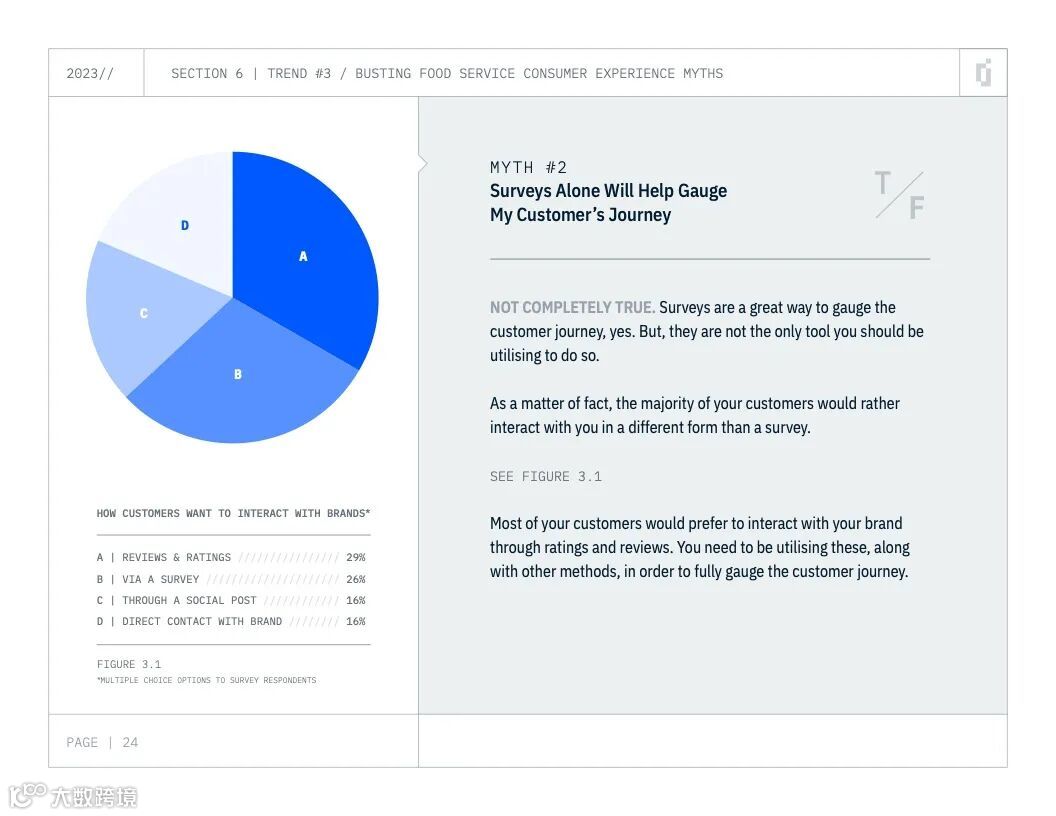Click the T/F true-false graphic
1056x816 pixels.
900,195
